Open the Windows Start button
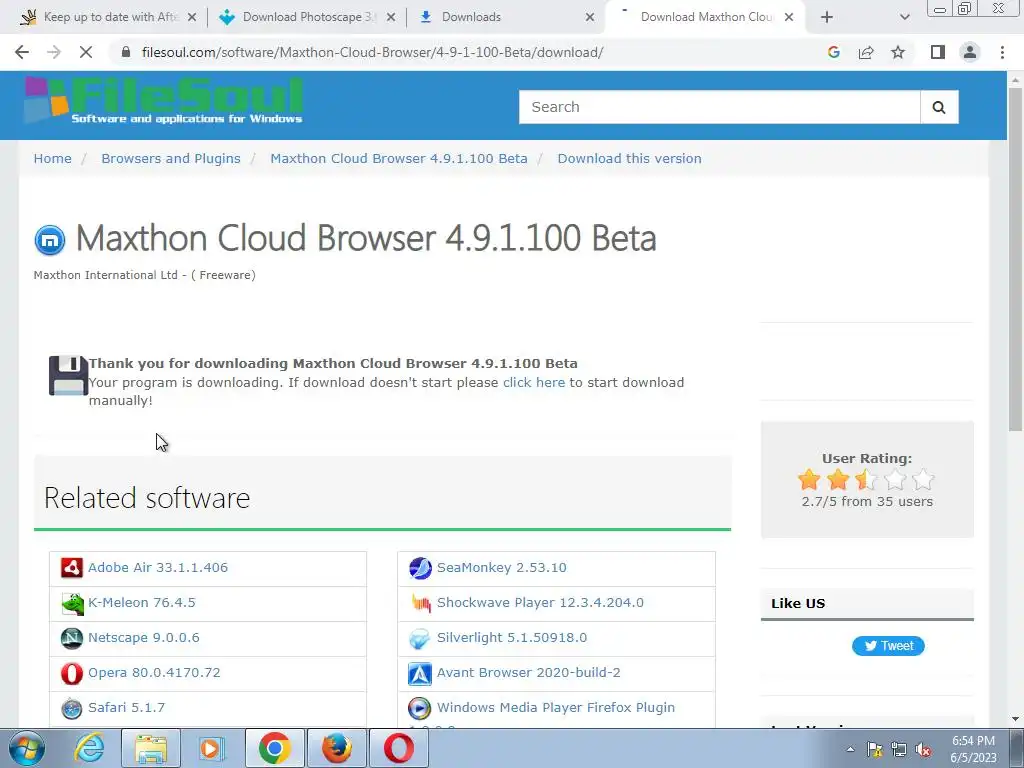Screen dimensions: 1024x768 click(x=26, y=748)
